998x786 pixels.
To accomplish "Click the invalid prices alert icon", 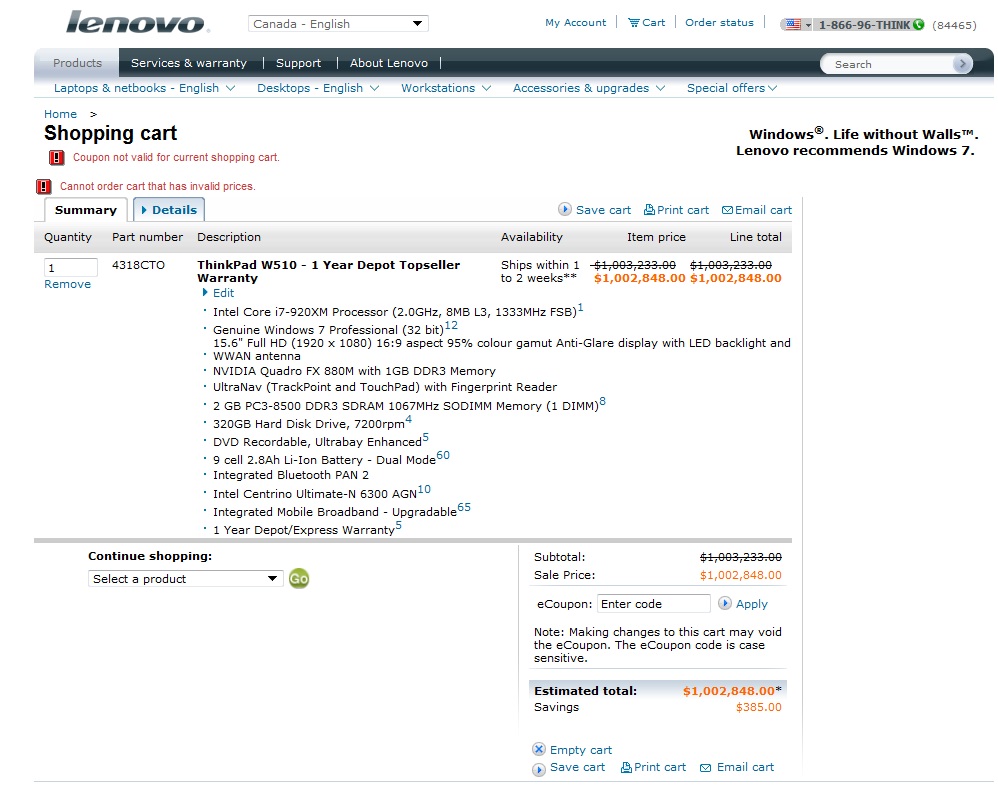I will click(x=43, y=186).
